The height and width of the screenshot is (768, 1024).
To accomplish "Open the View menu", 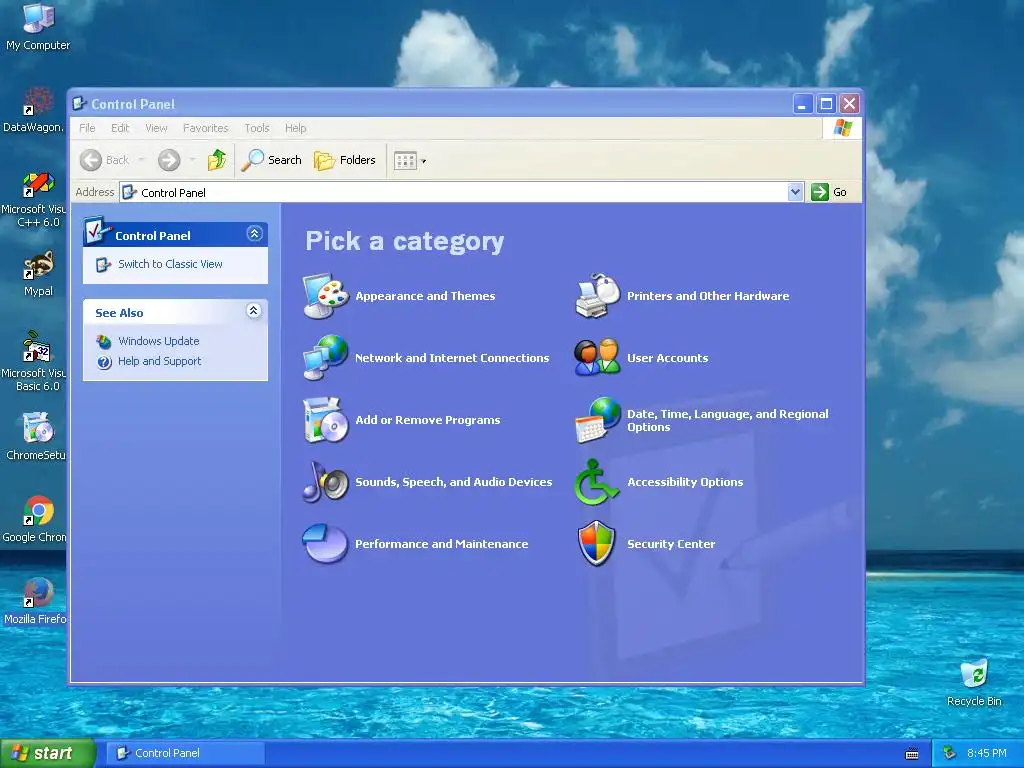I will pos(156,128).
